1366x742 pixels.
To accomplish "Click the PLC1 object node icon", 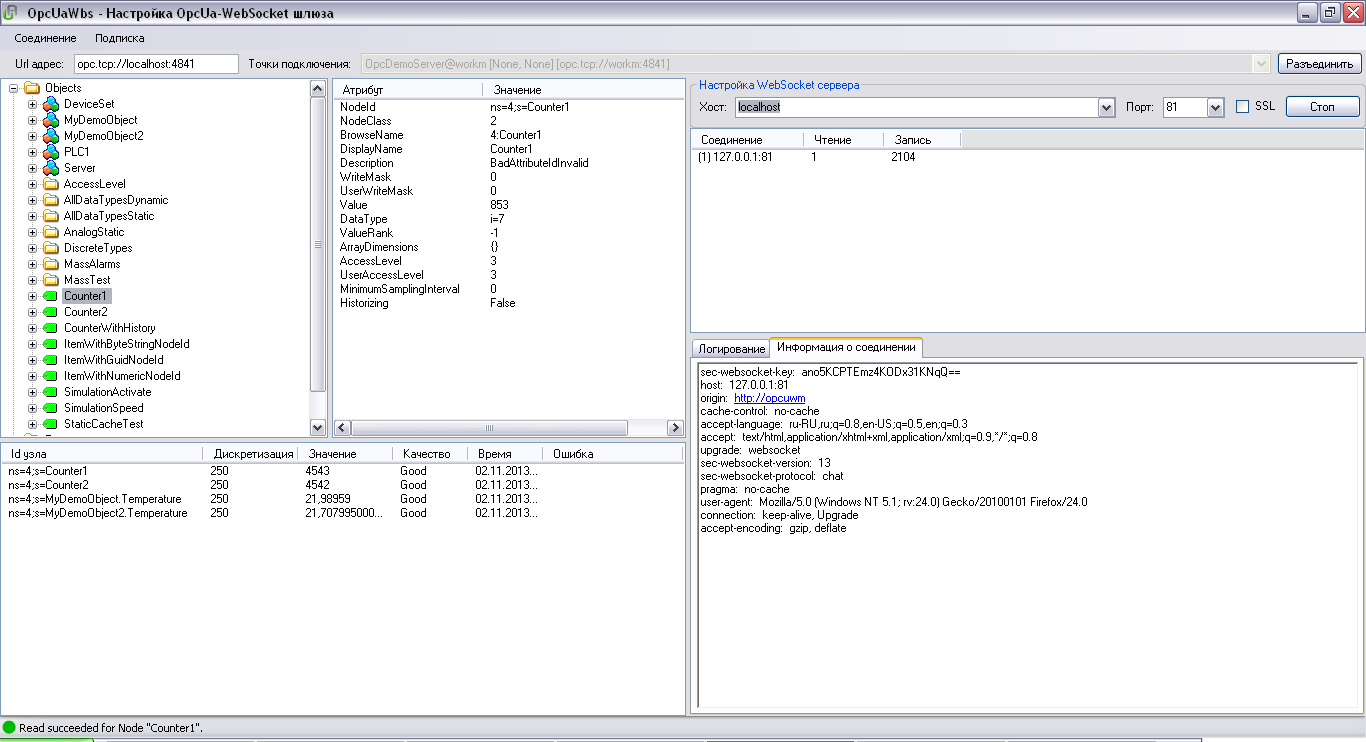I will [x=50, y=152].
